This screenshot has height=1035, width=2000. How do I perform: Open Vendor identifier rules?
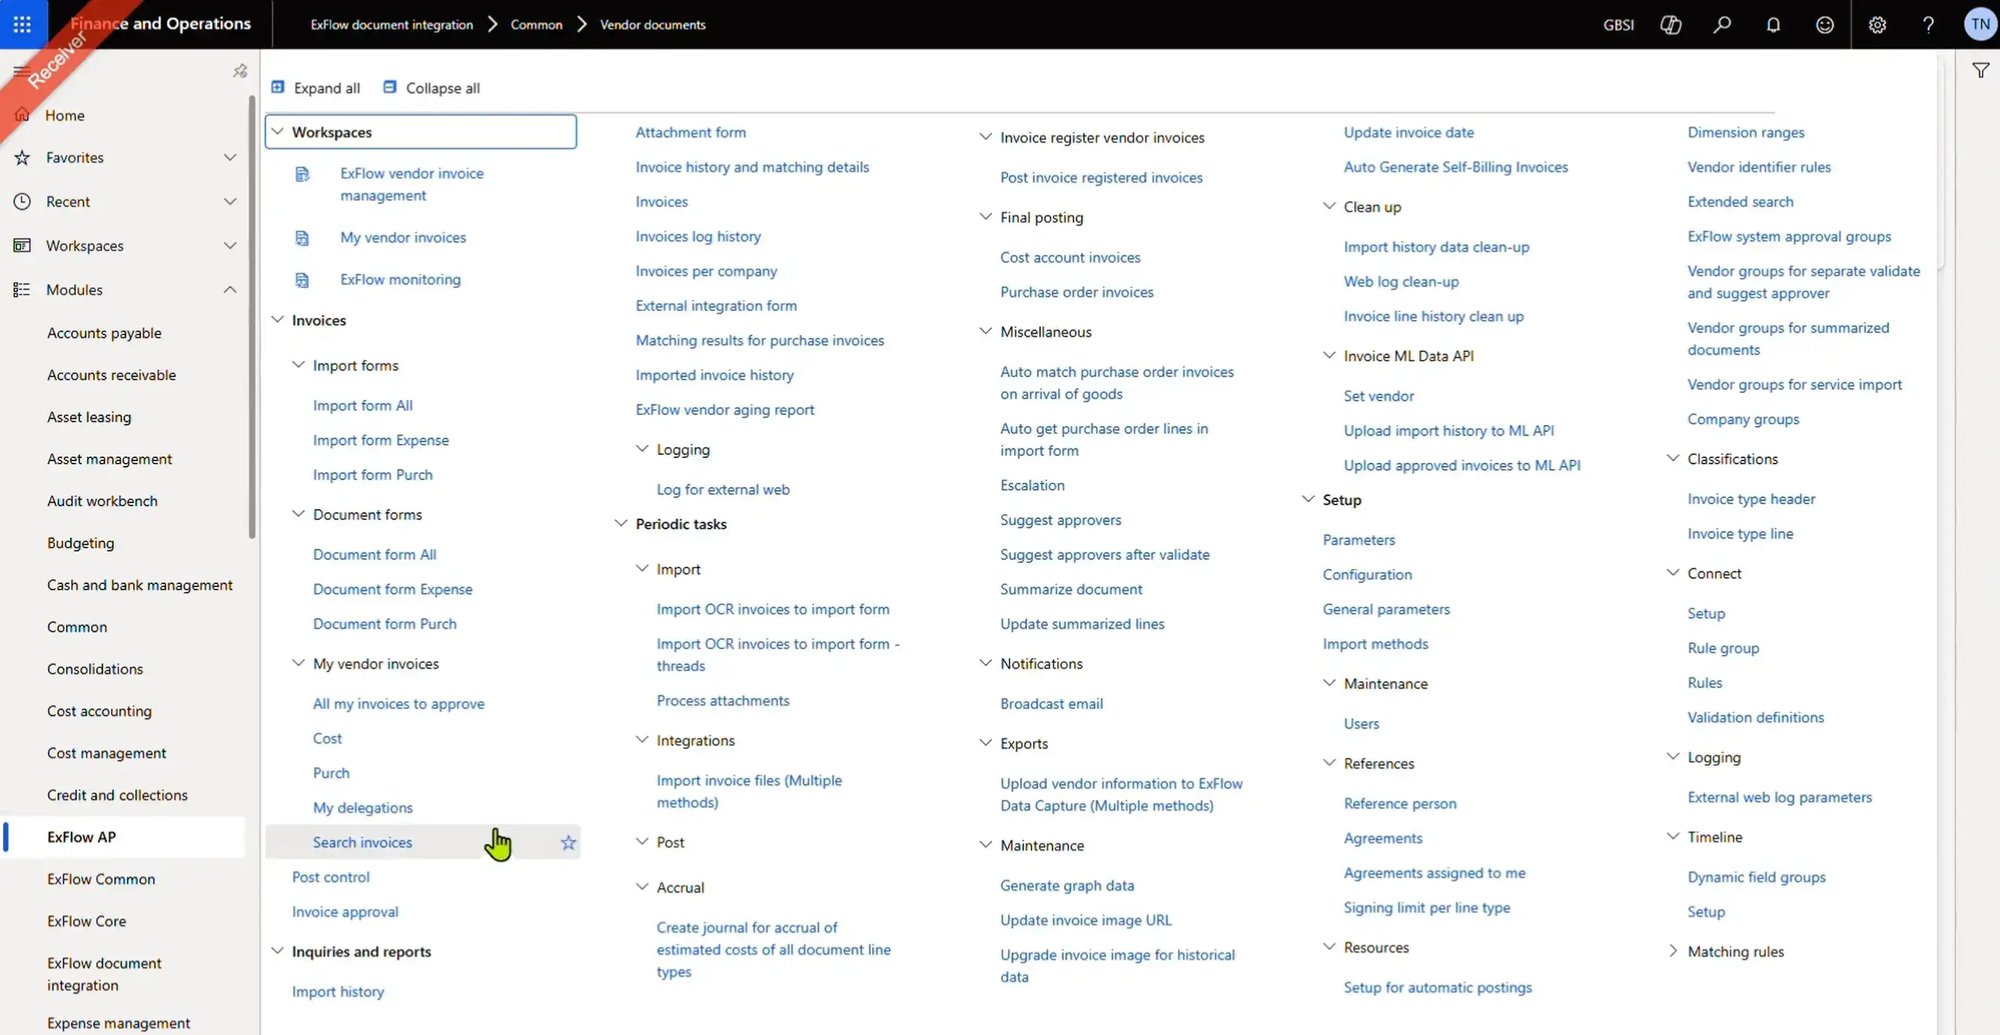1759,167
